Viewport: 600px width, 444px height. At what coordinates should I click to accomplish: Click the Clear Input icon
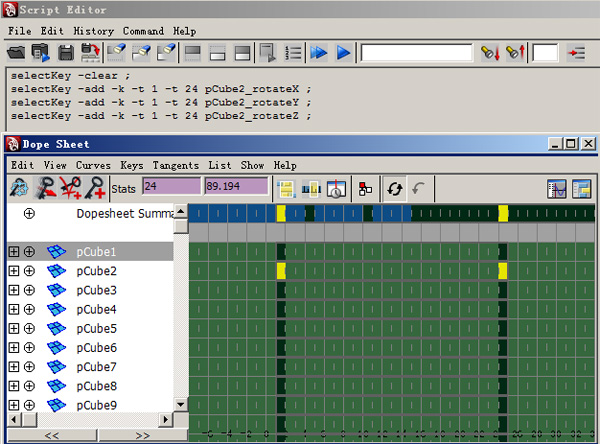(x=141, y=52)
